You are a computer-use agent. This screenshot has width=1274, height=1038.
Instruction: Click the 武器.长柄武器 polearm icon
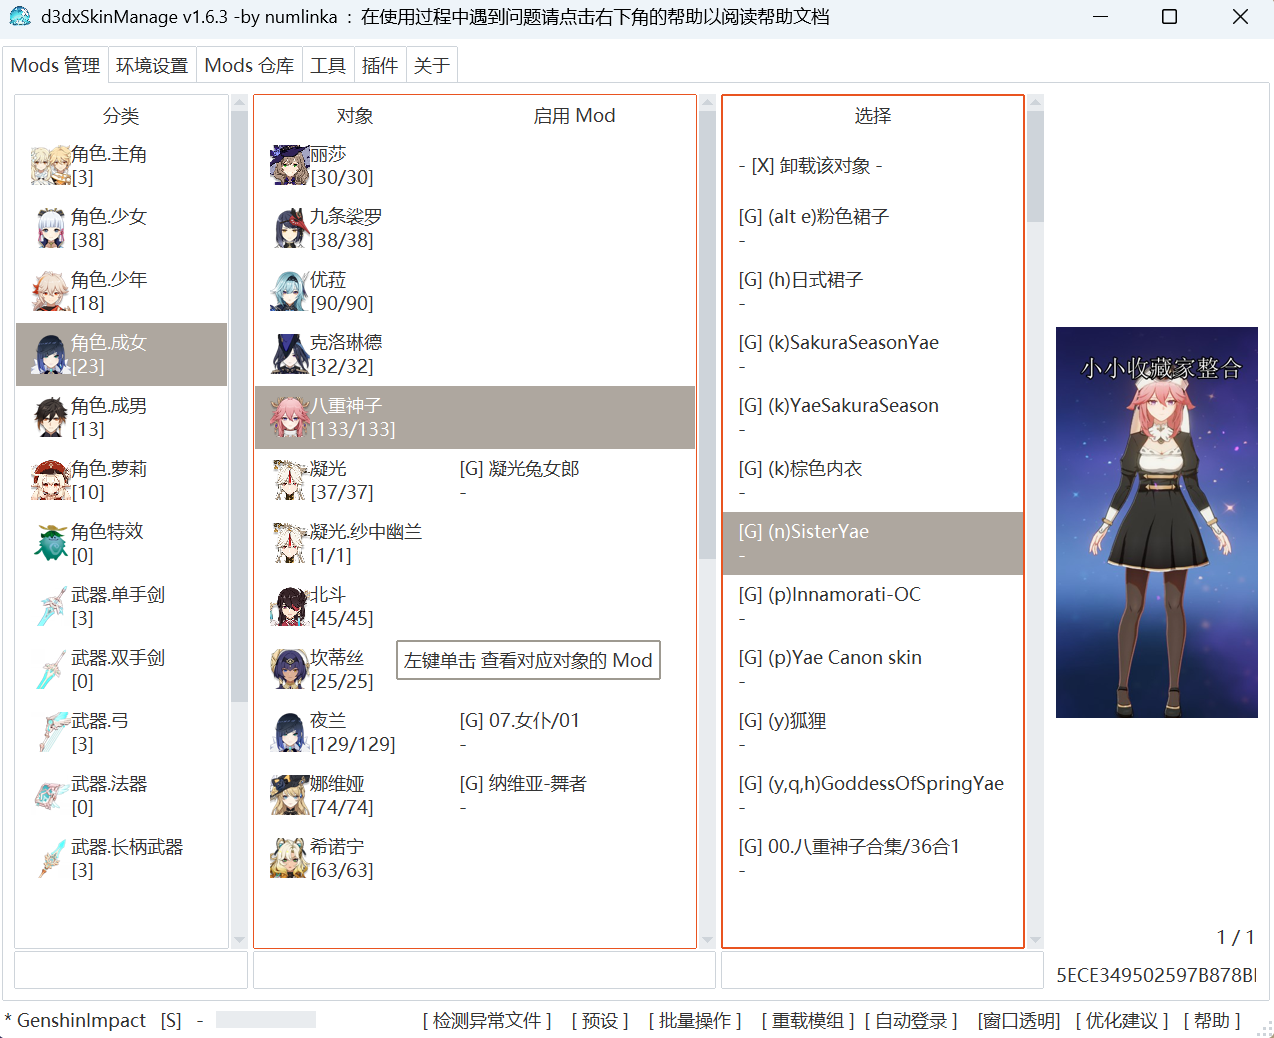coord(50,859)
